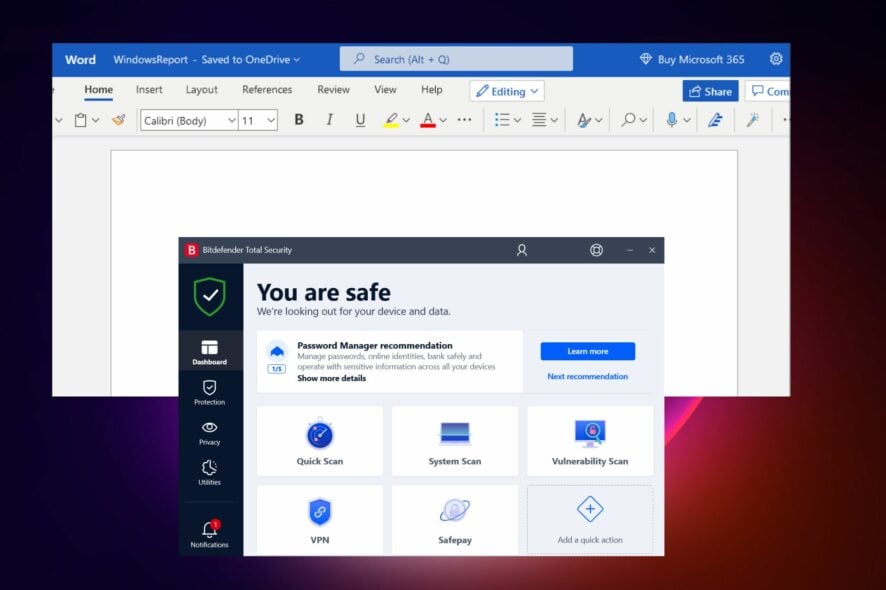Switch to the View tab in Word
Screen dimensions: 886x590
coord(385,89)
